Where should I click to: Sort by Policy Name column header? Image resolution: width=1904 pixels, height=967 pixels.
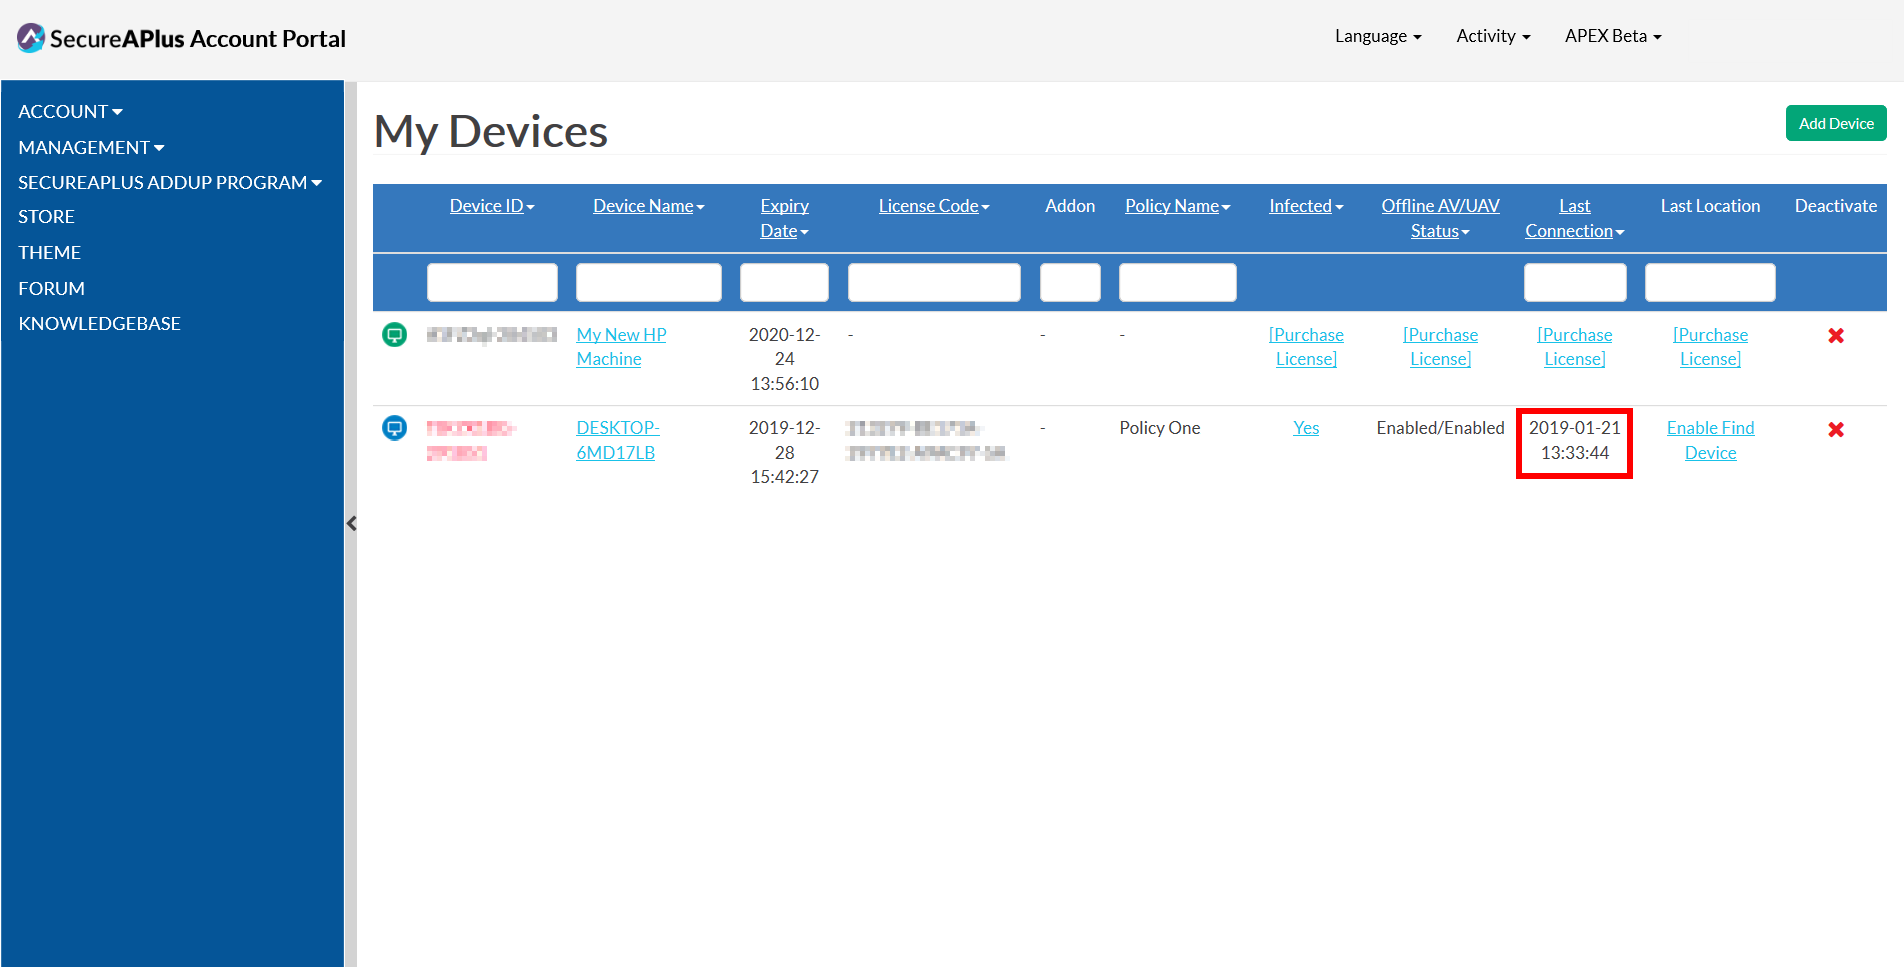click(x=1178, y=206)
